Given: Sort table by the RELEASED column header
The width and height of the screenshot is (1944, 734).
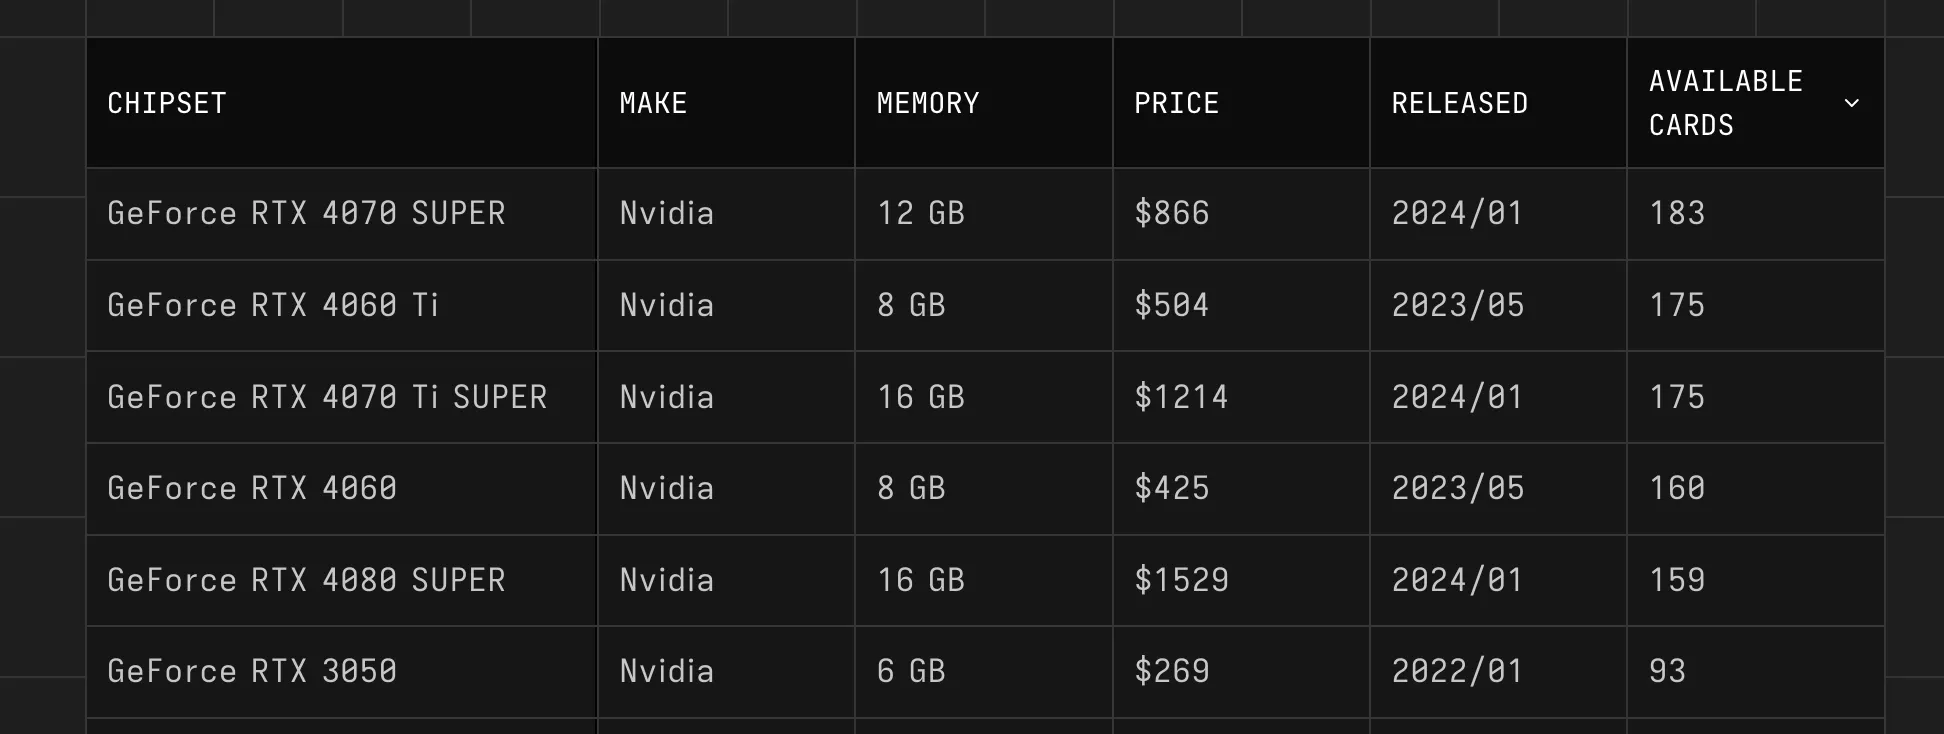Looking at the screenshot, I should pos(1460,103).
